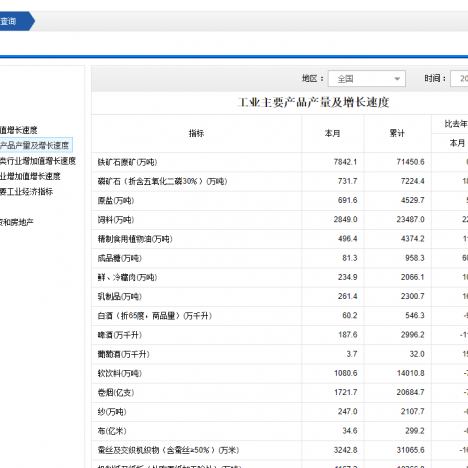The image size is (468, 468).
Task: Select row 卷烟(亿支)
Action: tap(280, 393)
